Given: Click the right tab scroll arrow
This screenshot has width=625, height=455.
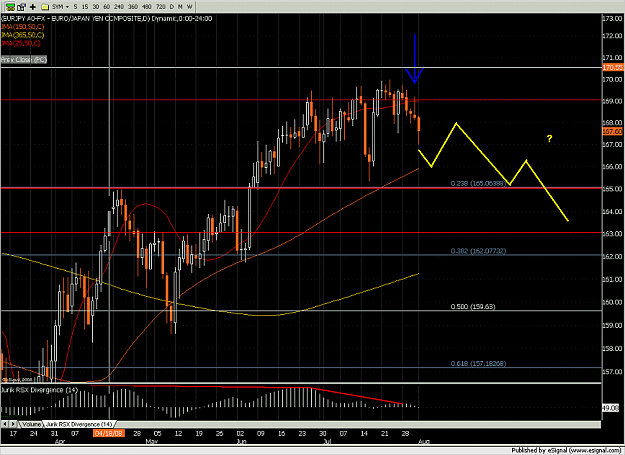Looking at the screenshot, I should coord(13,424).
